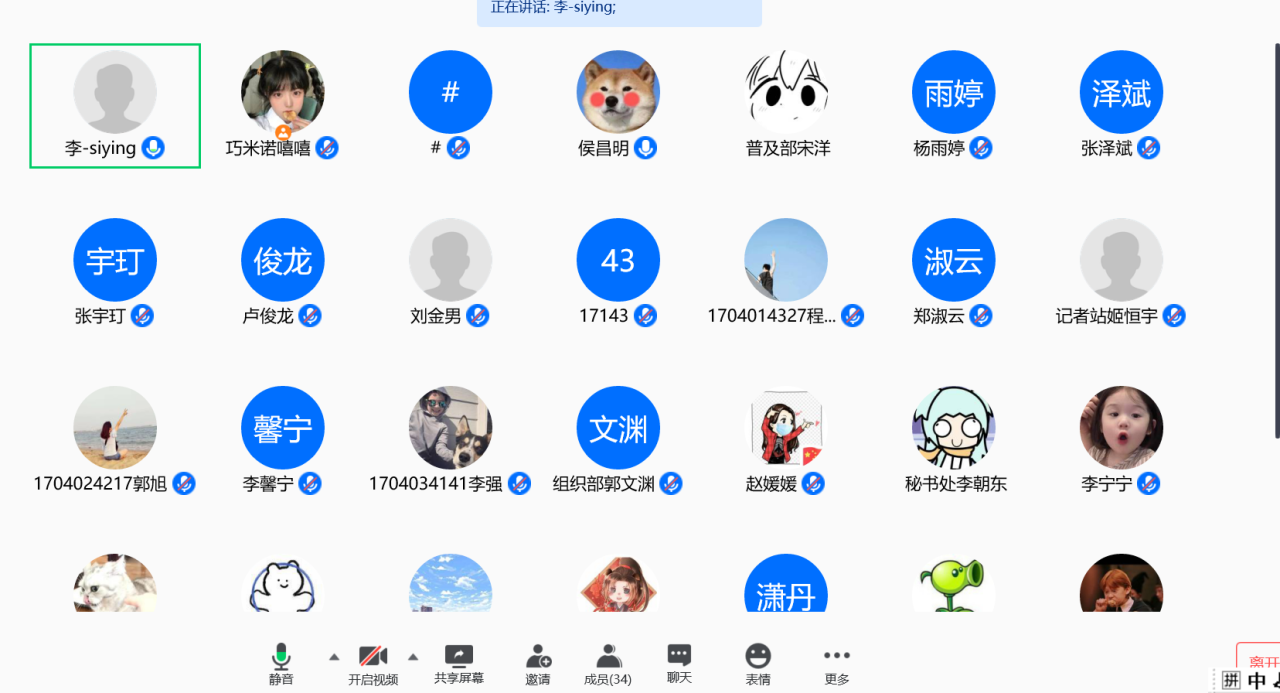Turn on camera with 开启视频

[x=373, y=663]
